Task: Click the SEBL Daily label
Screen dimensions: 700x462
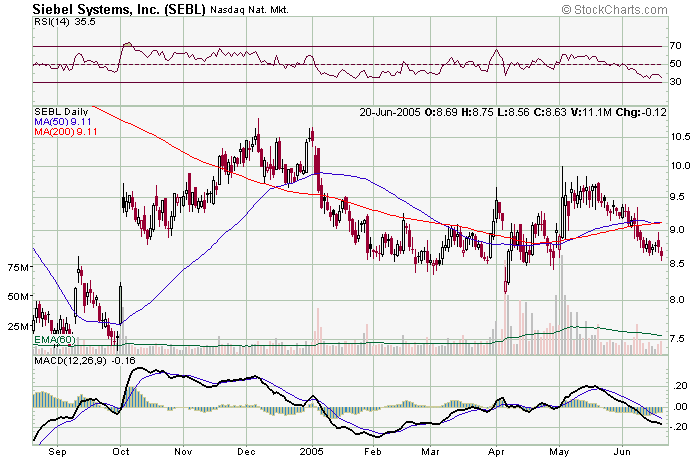Action: [x=61, y=112]
